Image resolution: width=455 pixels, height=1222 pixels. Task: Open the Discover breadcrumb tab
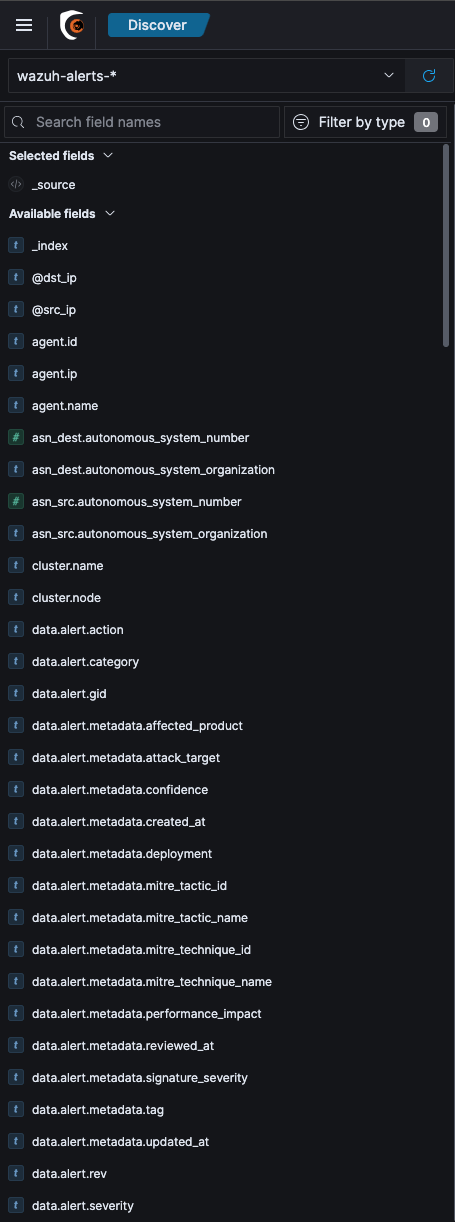[x=158, y=25]
